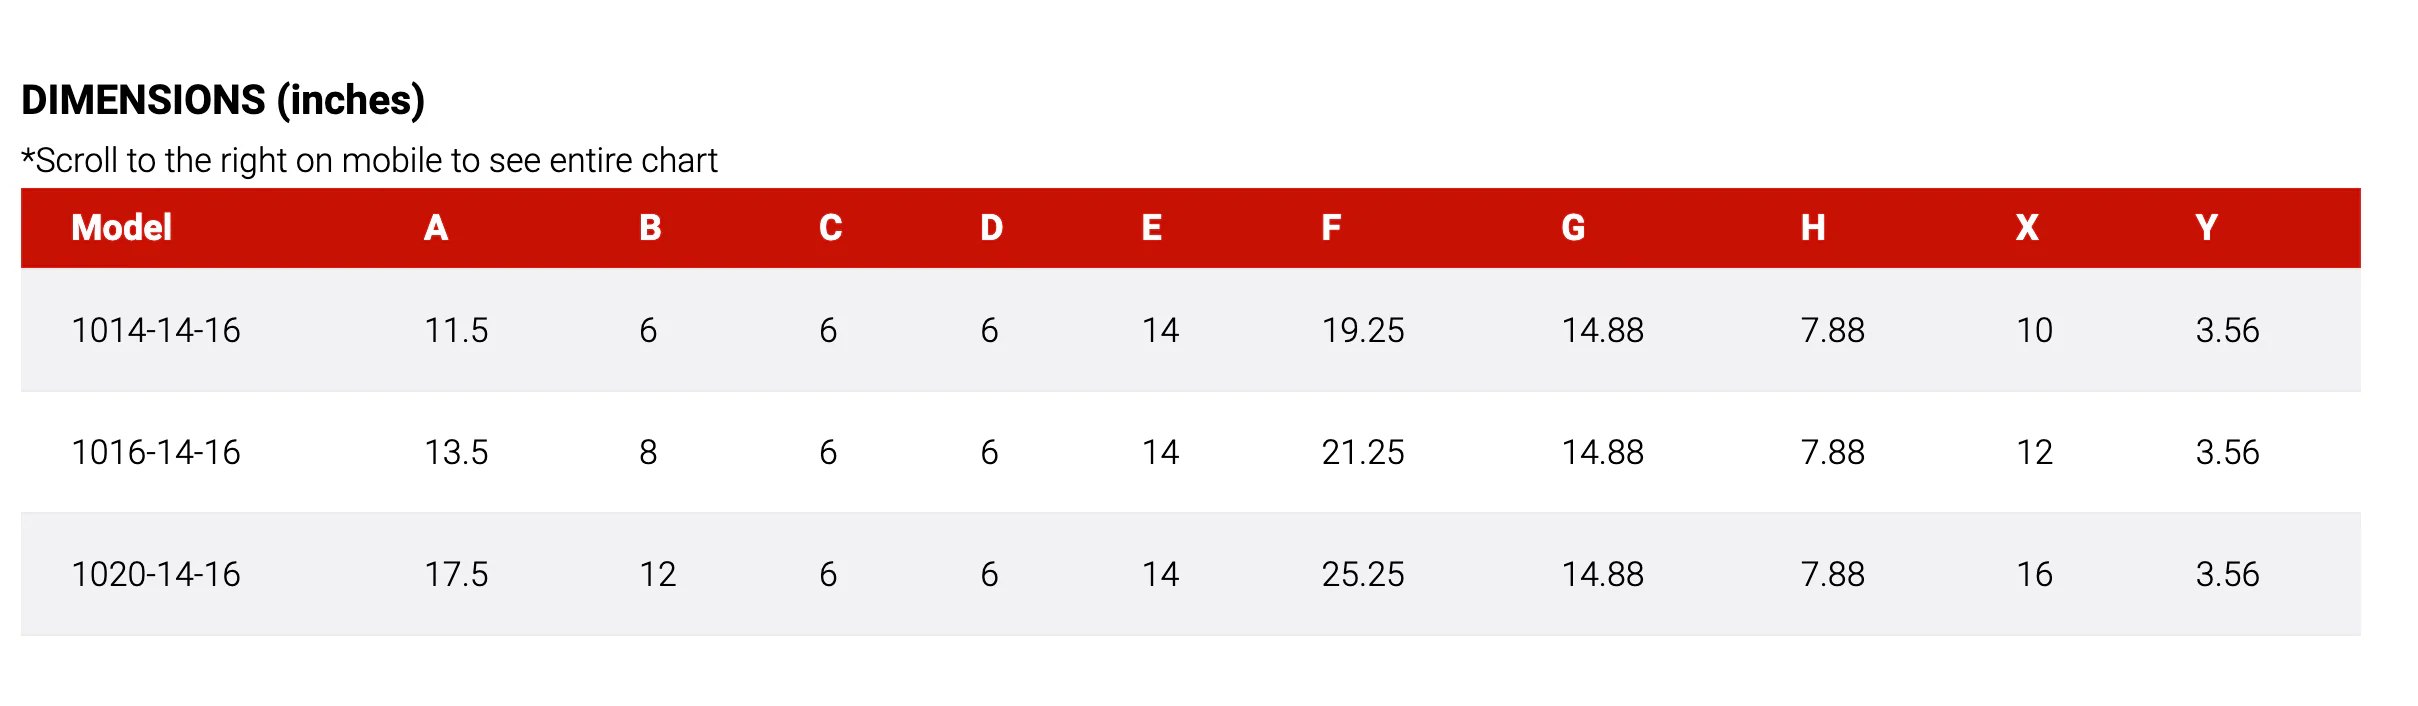Select model 1016-14-16 cell
The image size is (2418, 706).
tap(156, 452)
